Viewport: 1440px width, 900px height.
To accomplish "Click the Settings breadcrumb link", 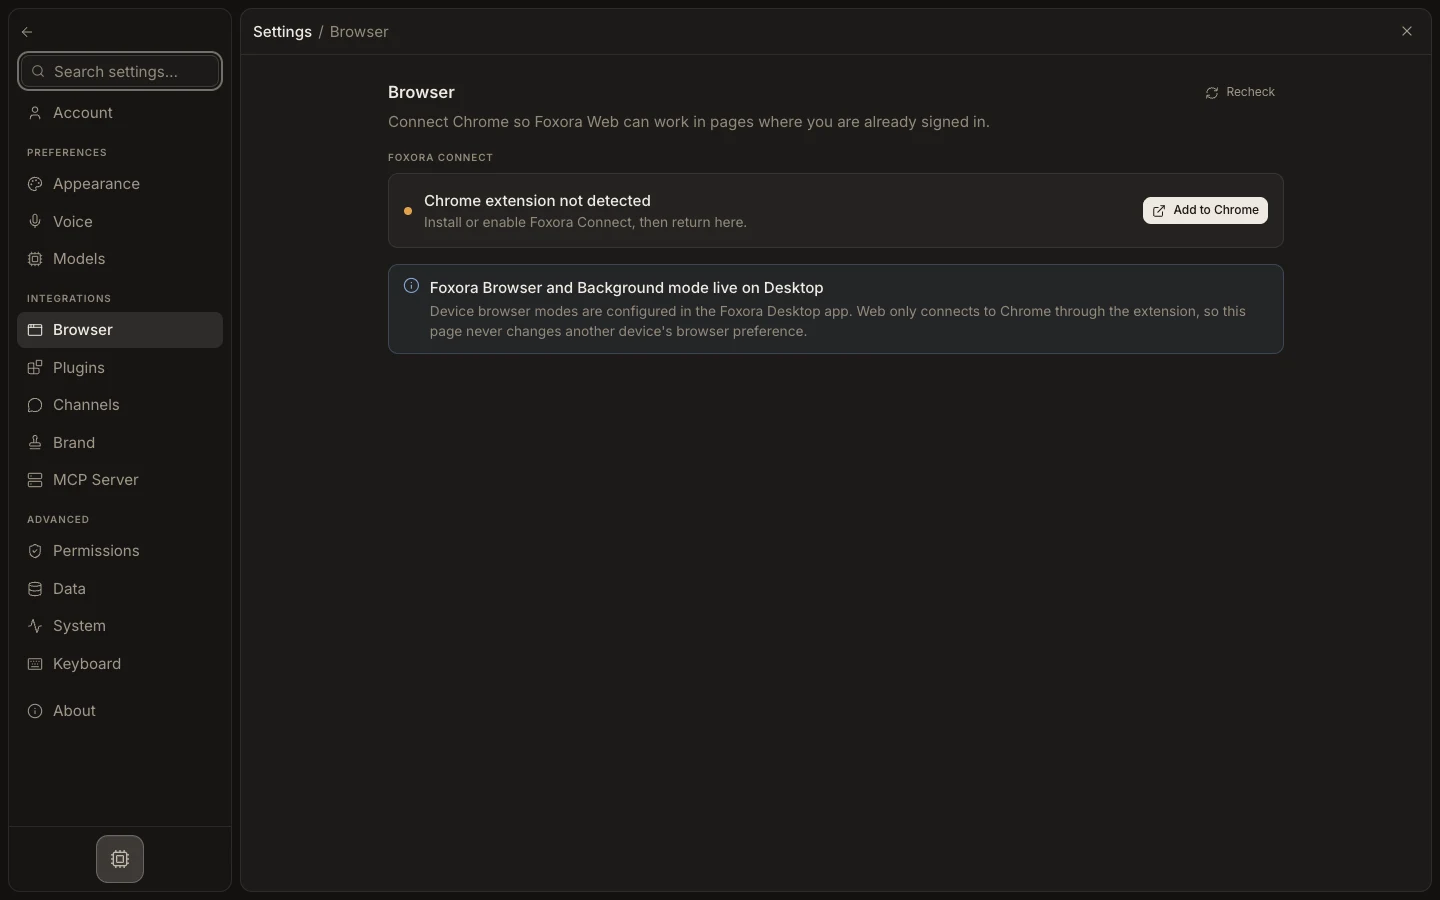I will tap(282, 32).
